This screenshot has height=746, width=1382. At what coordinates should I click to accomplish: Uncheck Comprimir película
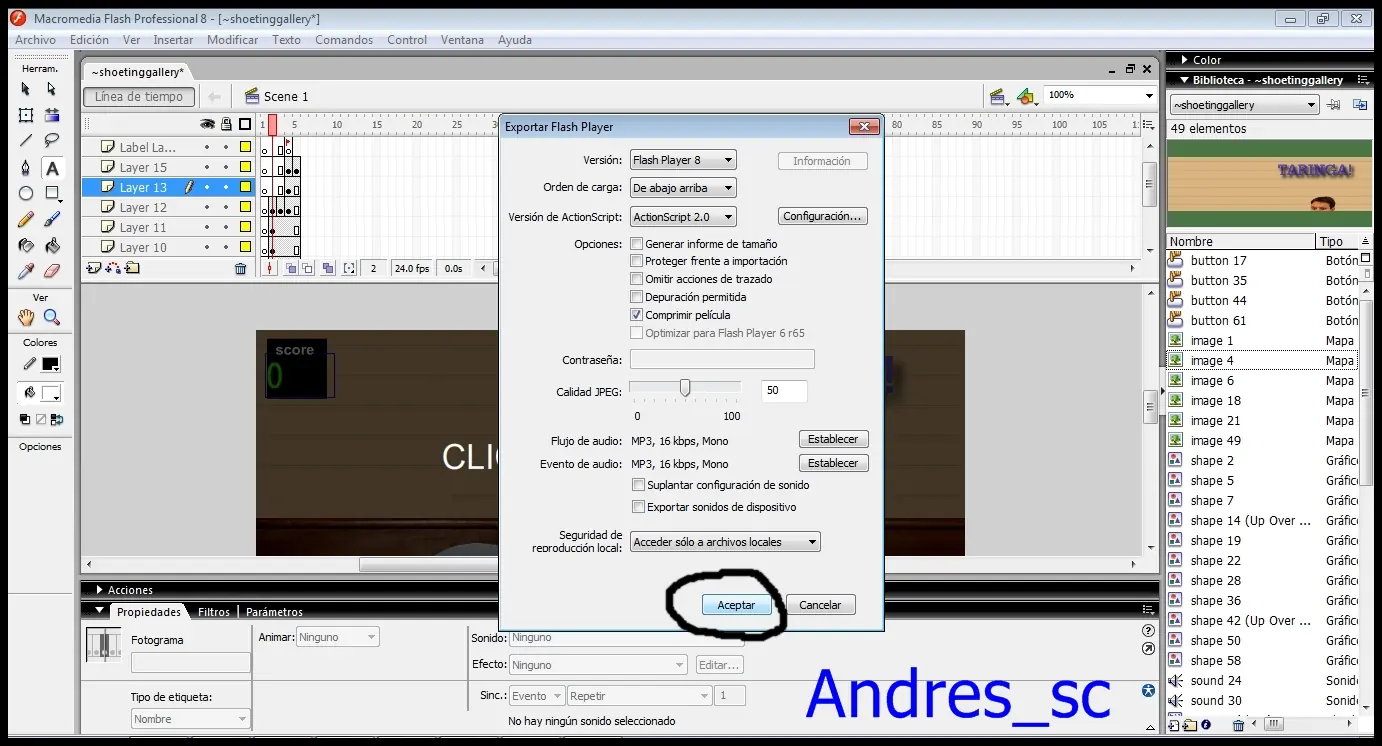pos(637,315)
